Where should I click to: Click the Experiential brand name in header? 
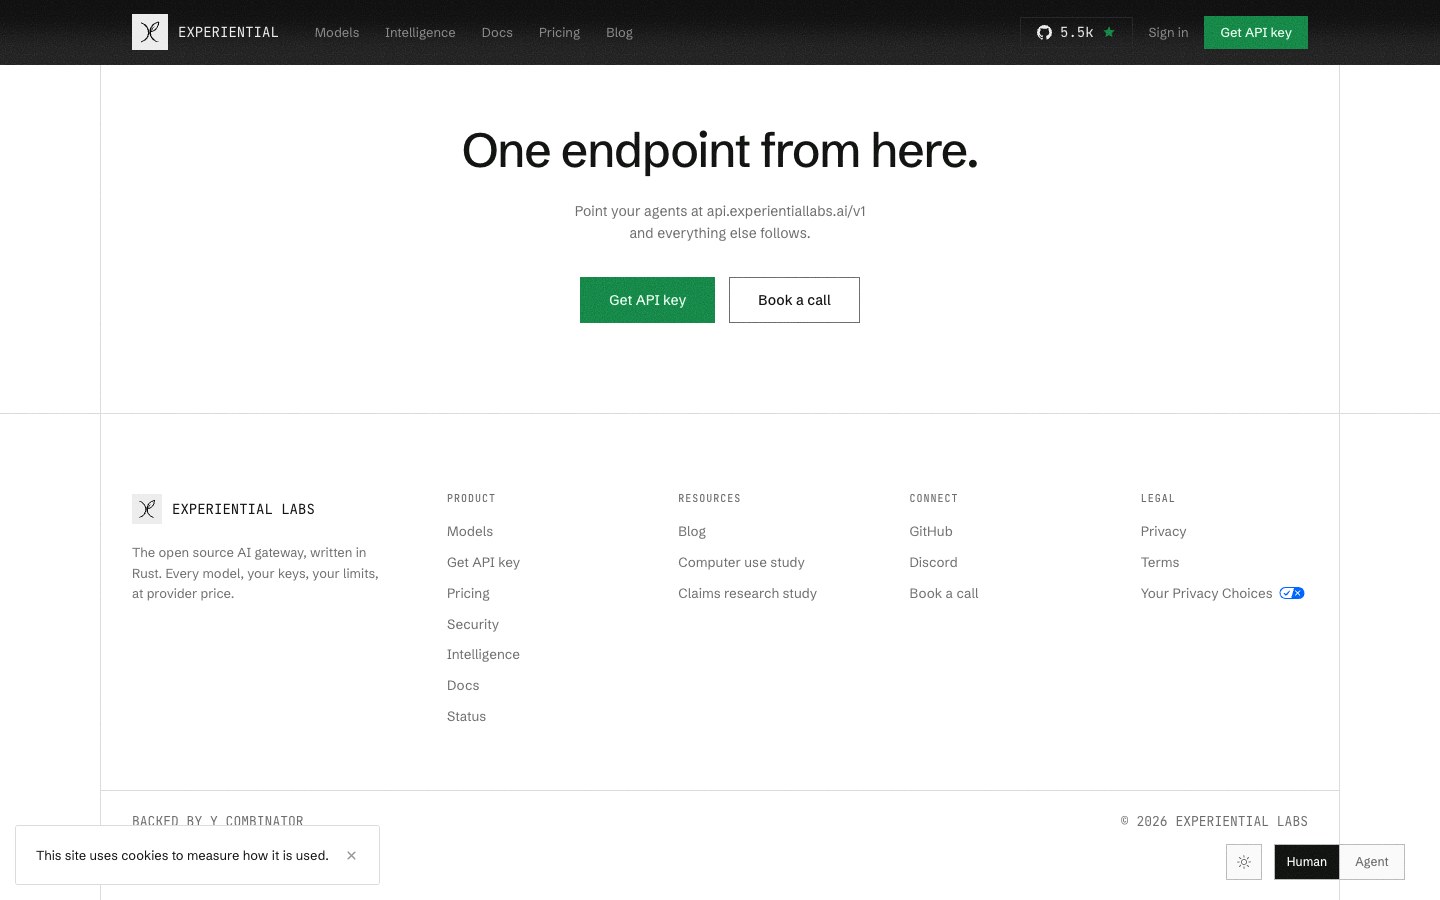point(228,32)
